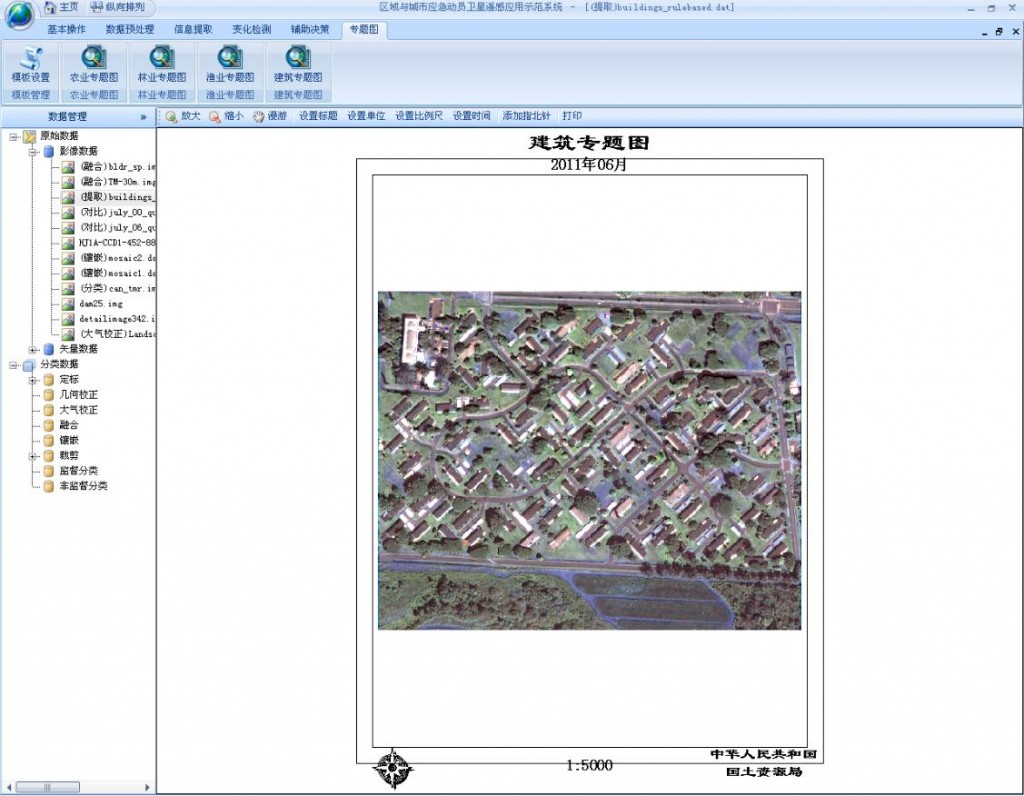Click the 影像数据 database icon
The image size is (1024, 796).
pos(49,151)
